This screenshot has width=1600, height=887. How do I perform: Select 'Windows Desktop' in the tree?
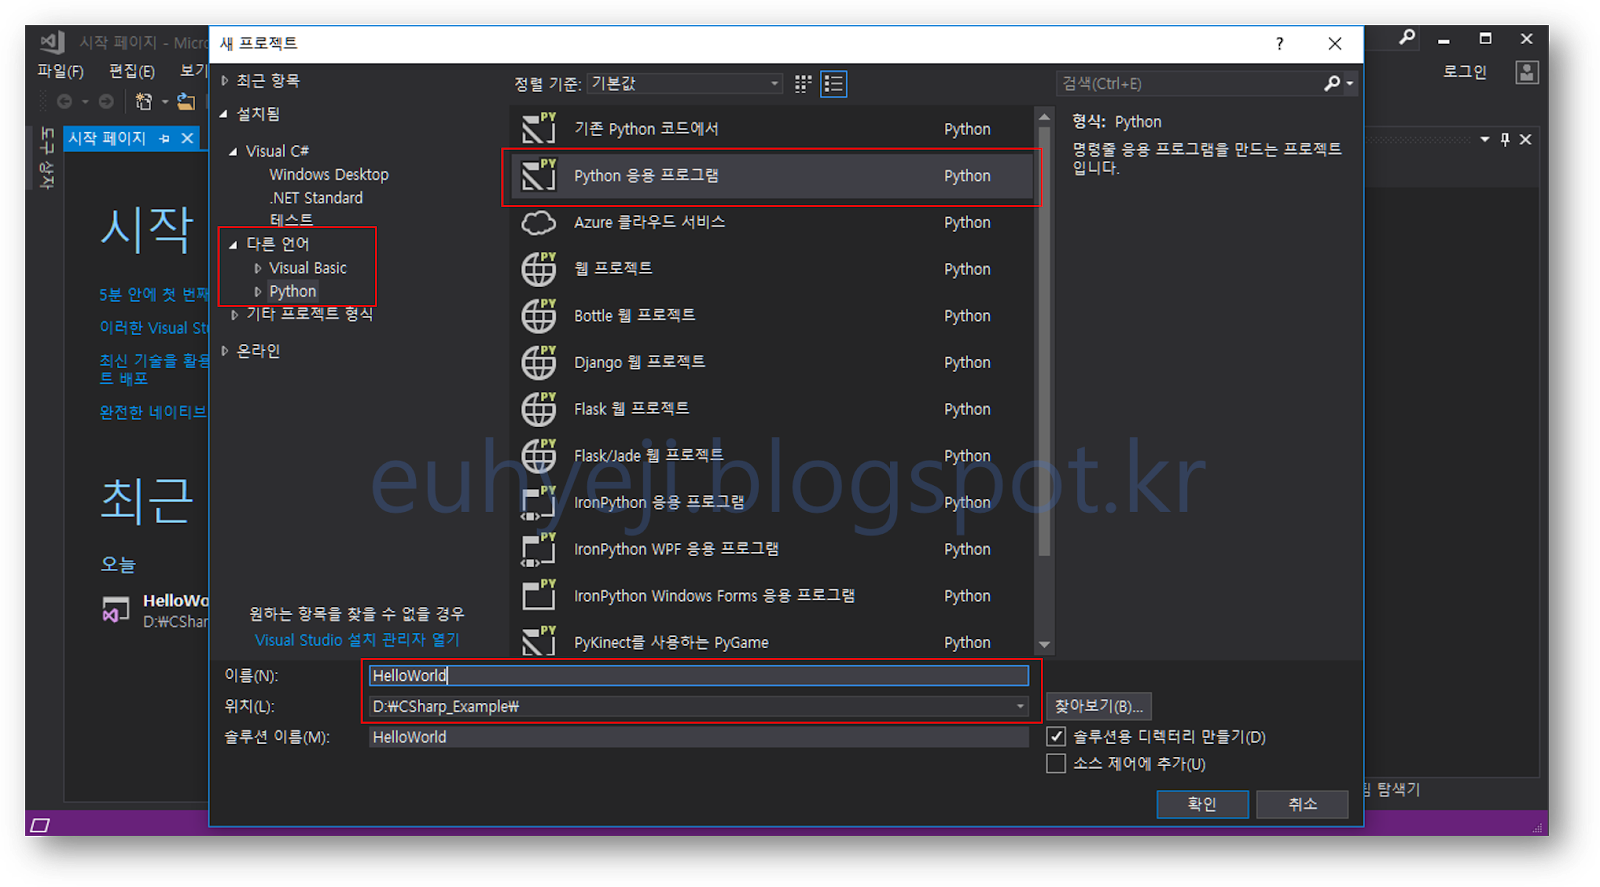[329, 174]
